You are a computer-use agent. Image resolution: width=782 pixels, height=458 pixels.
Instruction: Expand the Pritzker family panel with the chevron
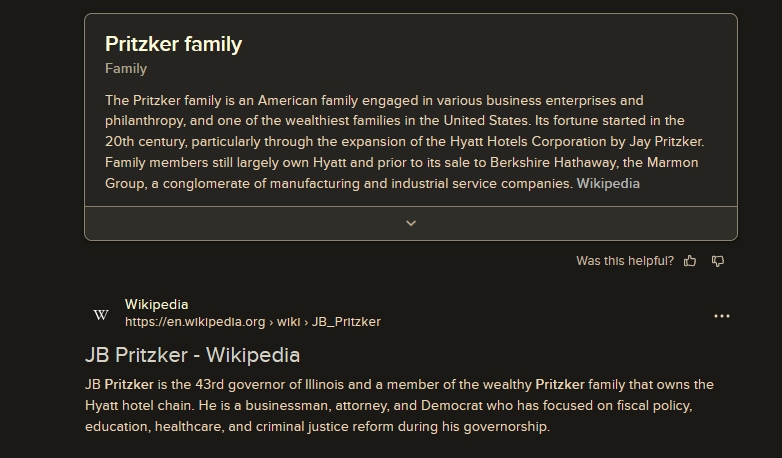pyautogui.click(x=411, y=224)
